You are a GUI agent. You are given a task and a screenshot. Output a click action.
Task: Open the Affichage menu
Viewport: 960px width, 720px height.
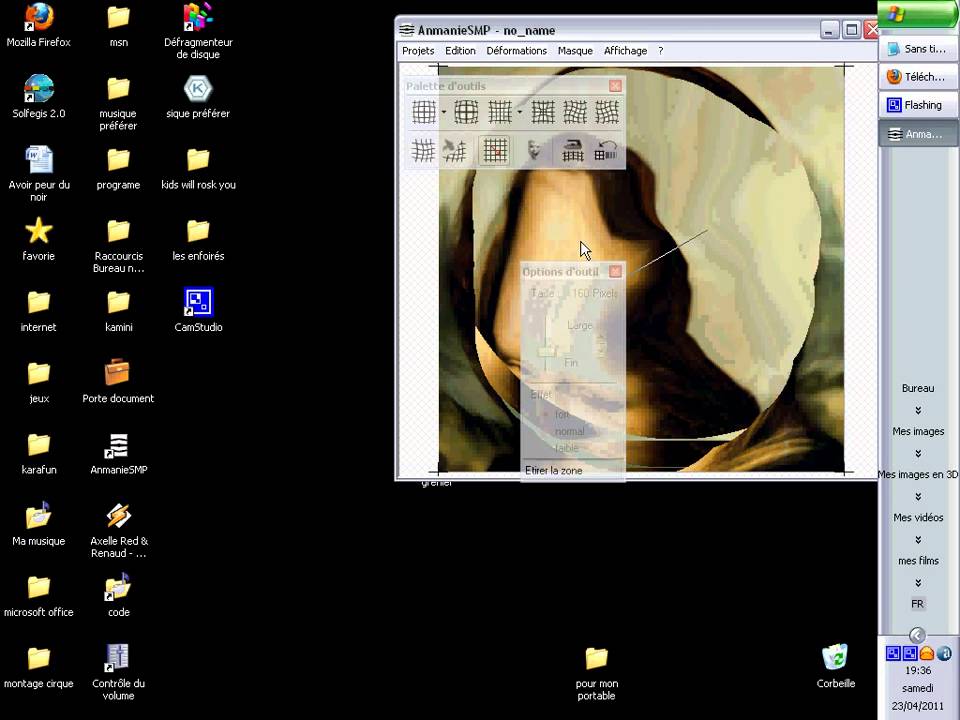[x=625, y=51]
